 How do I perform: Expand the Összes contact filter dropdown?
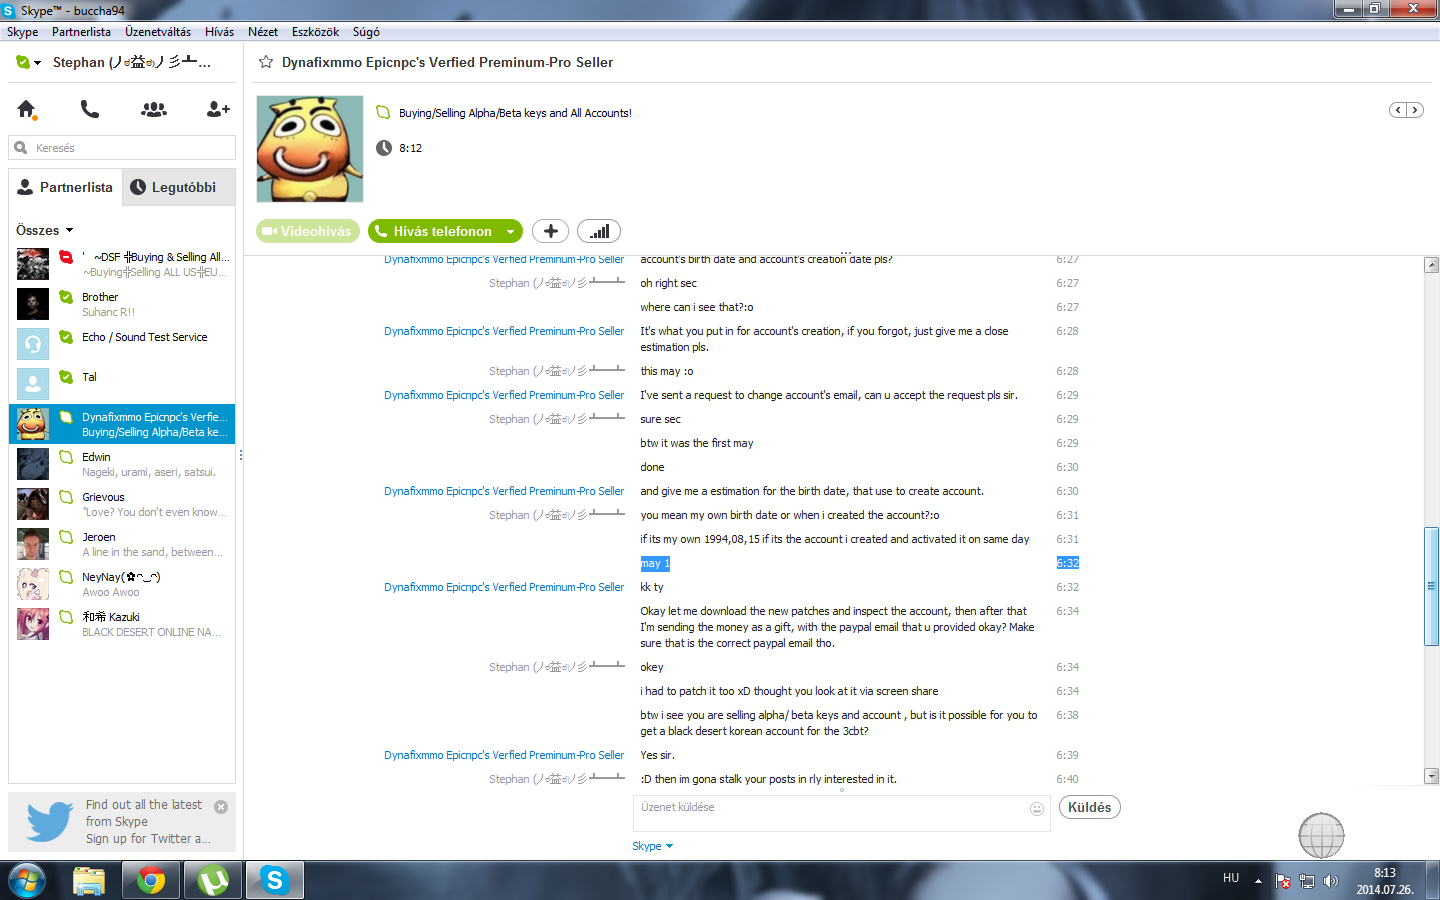[x=69, y=231]
